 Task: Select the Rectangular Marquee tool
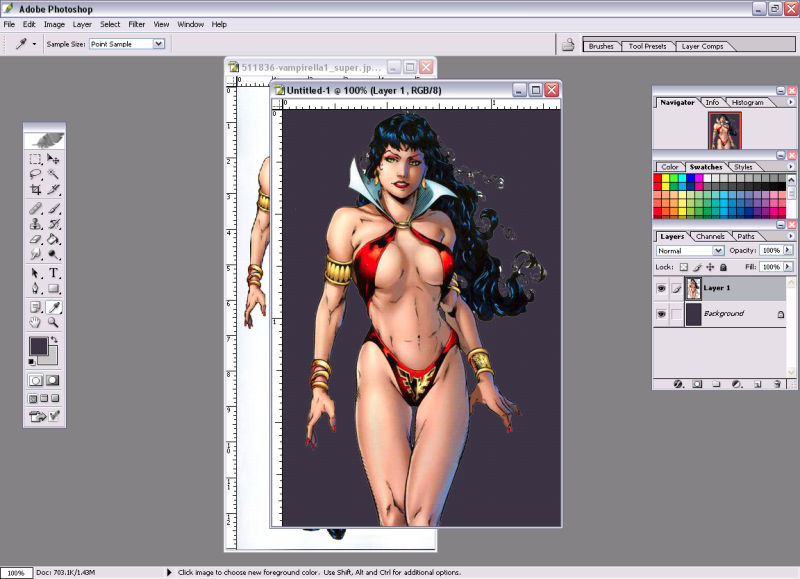[35, 159]
